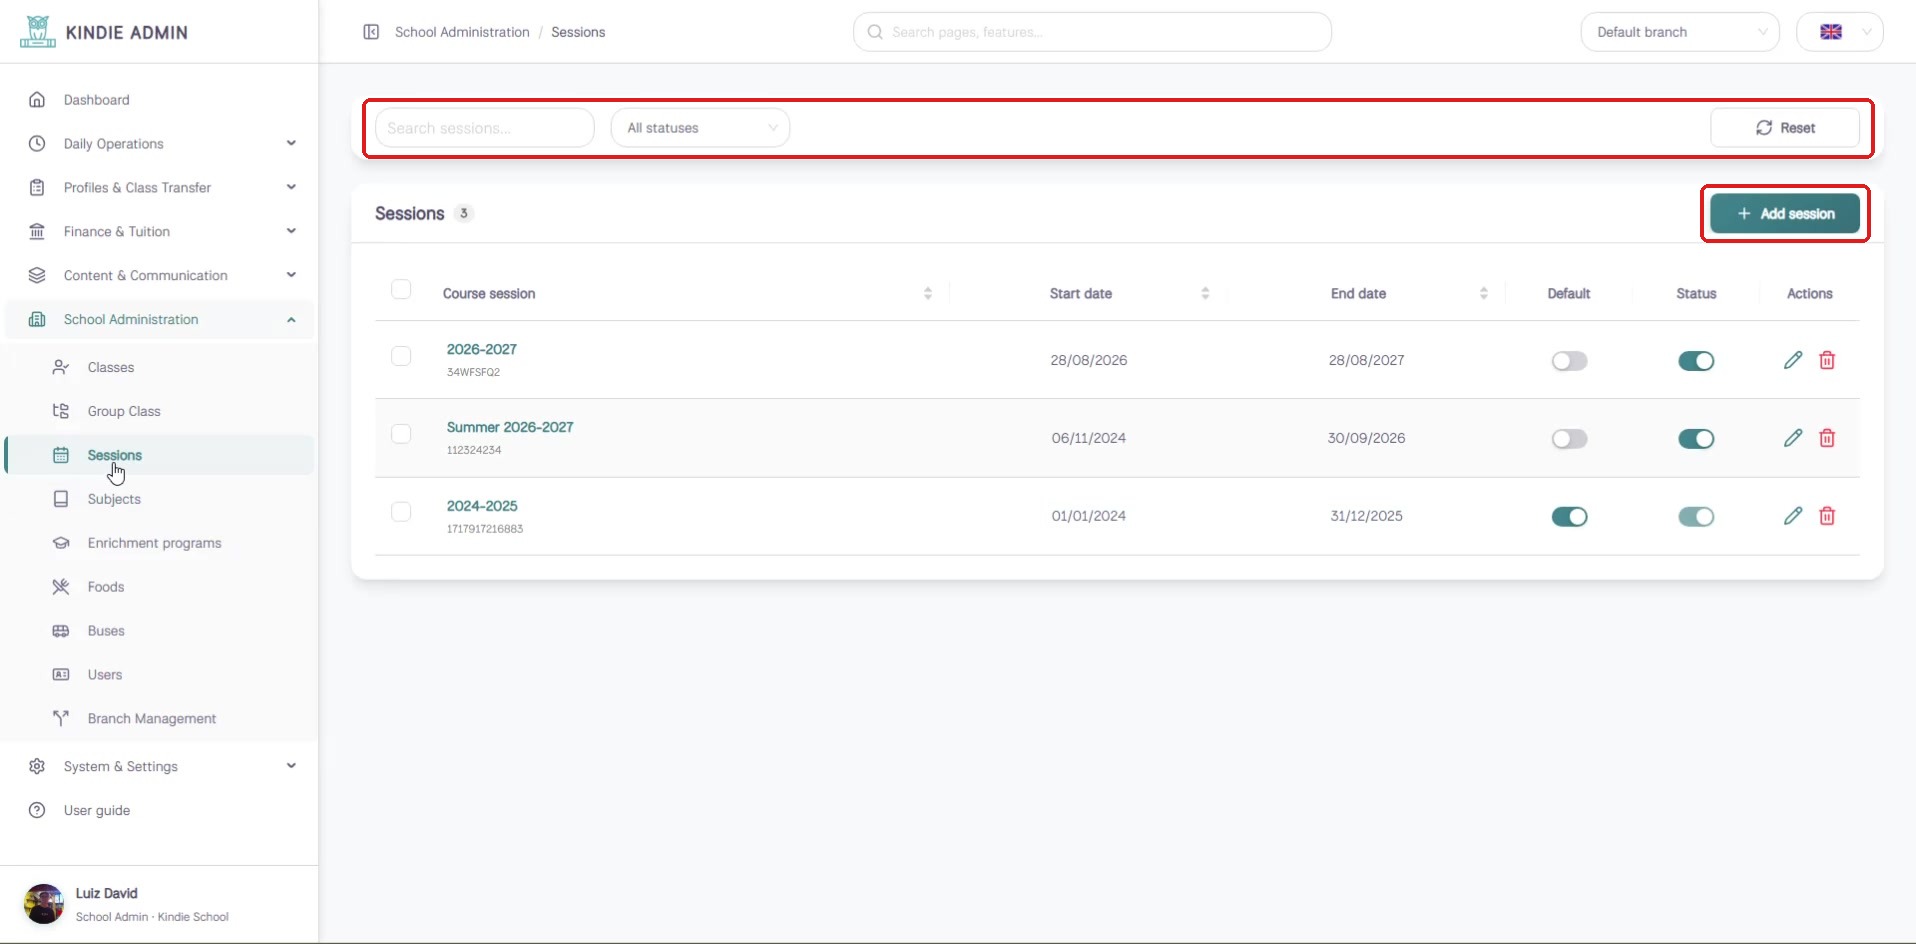Collapse the sidebar panel icon
The image size is (1916, 944).
click(x=371, y=32)
